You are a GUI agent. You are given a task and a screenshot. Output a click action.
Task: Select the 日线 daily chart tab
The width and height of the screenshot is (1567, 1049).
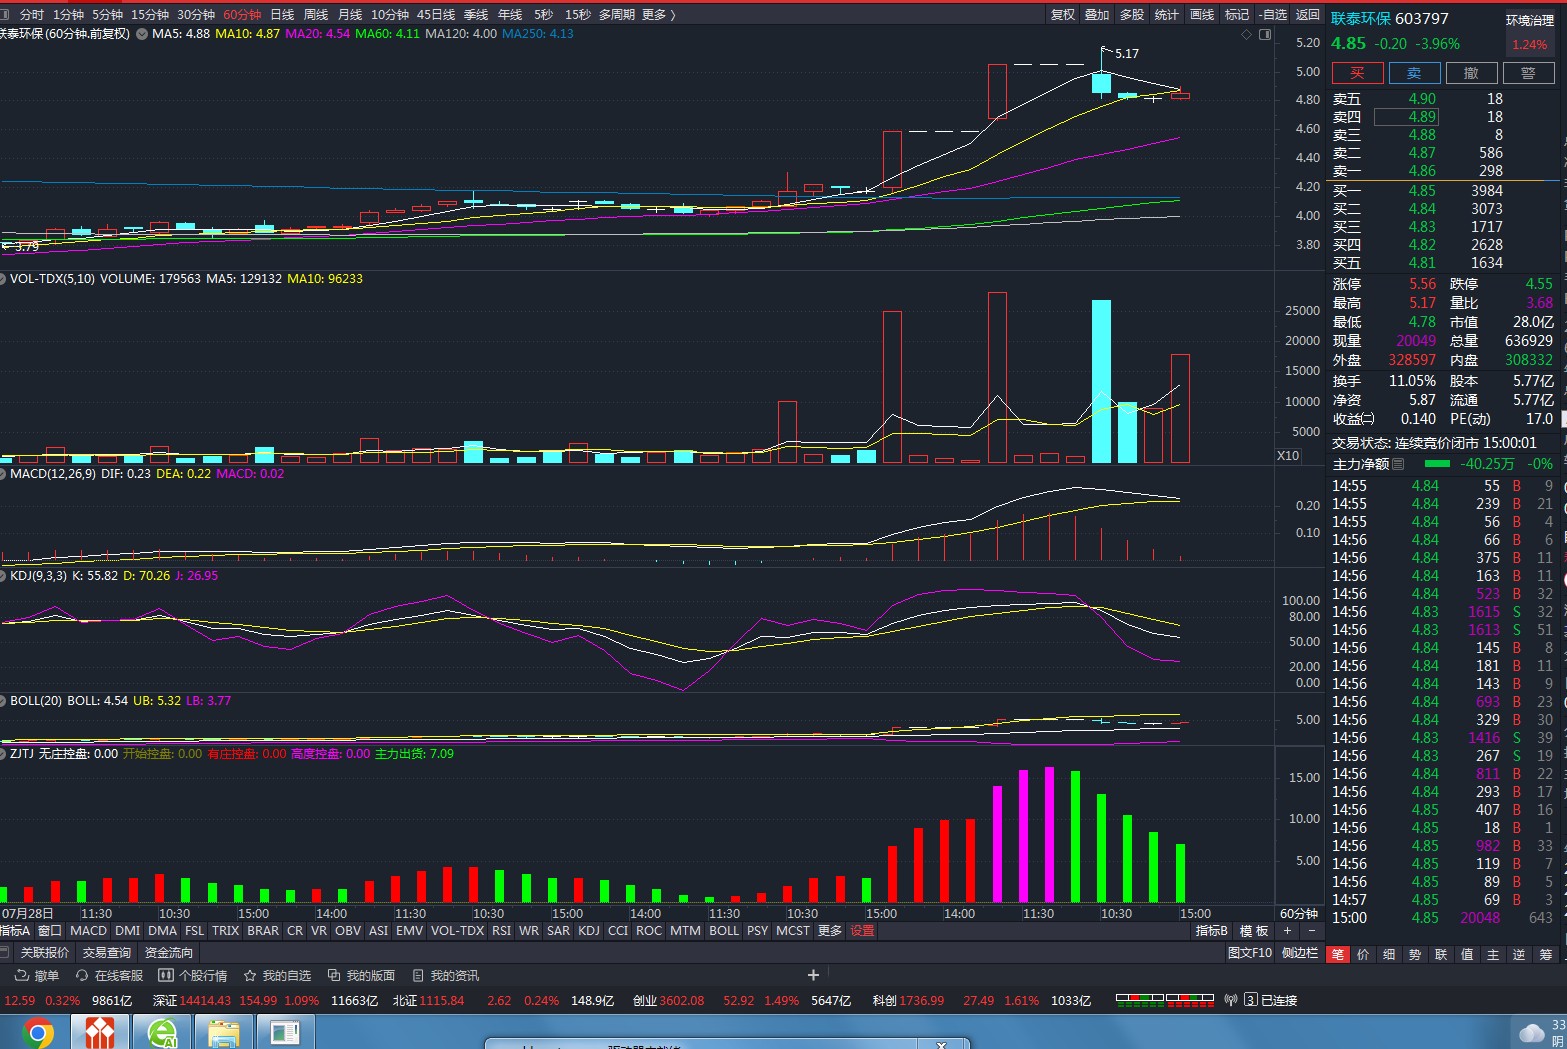click(x=283, y=15)
